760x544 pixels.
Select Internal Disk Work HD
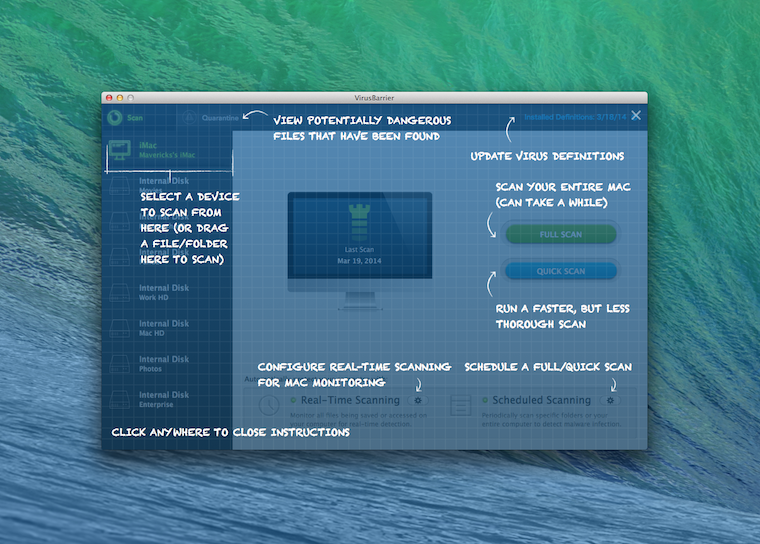click(164, 292)
